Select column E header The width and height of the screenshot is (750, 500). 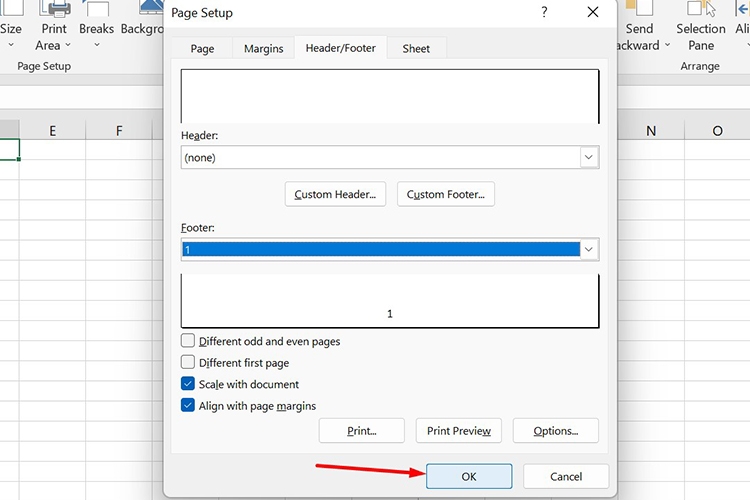[52, 131]
